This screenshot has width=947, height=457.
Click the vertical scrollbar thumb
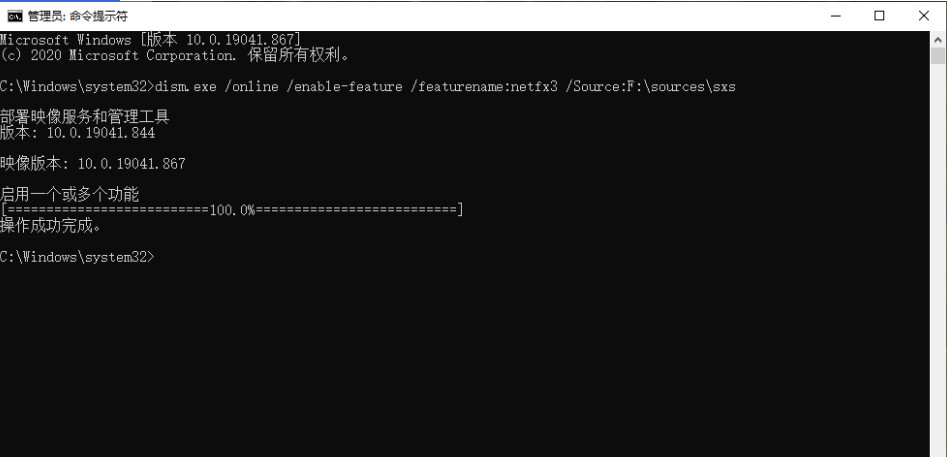937,56
